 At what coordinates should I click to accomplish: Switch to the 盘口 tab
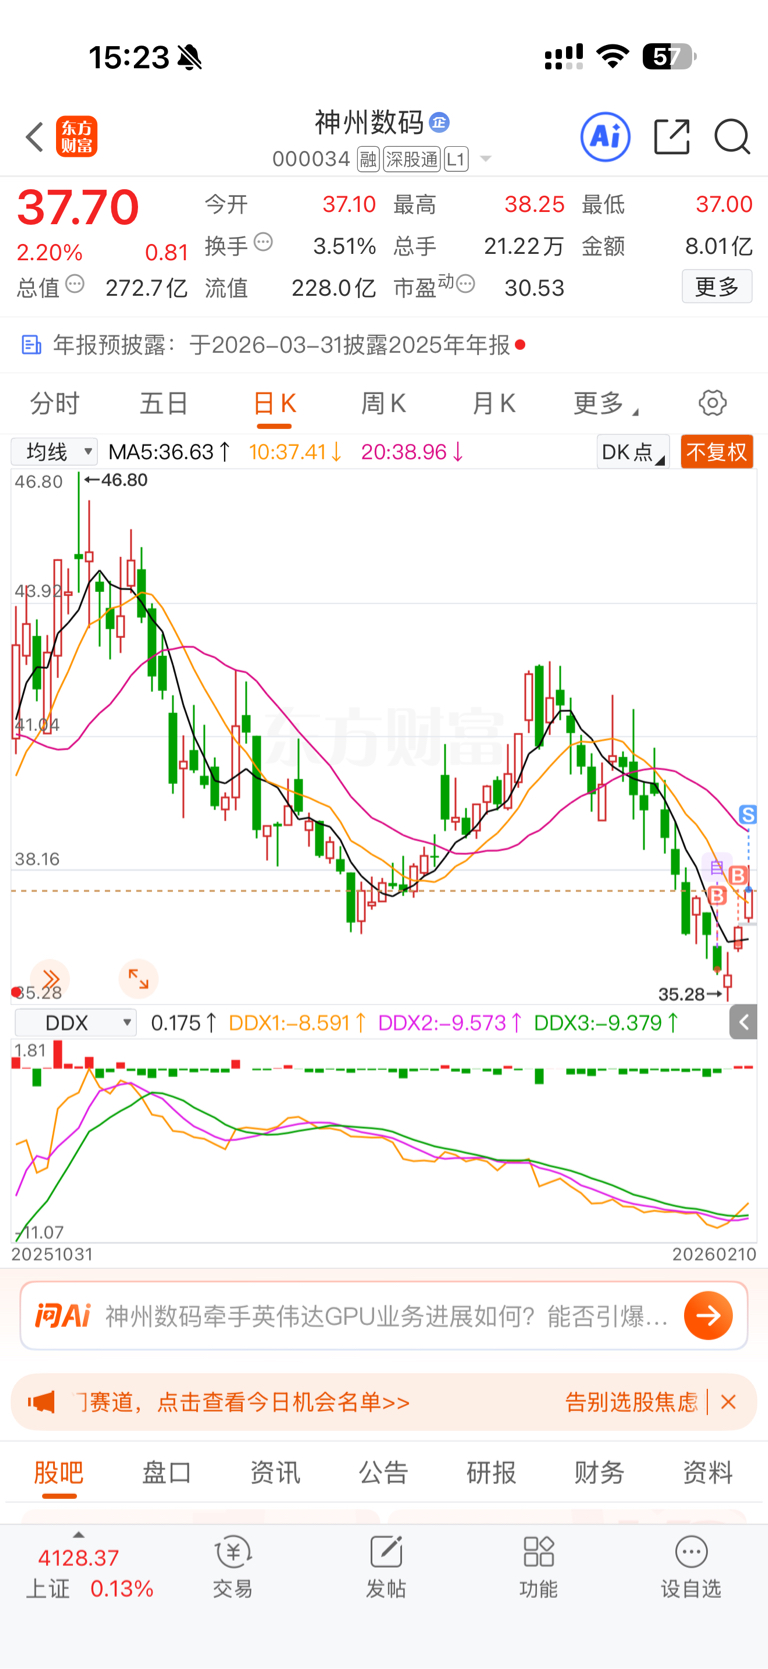click(x=167, y=1473)
